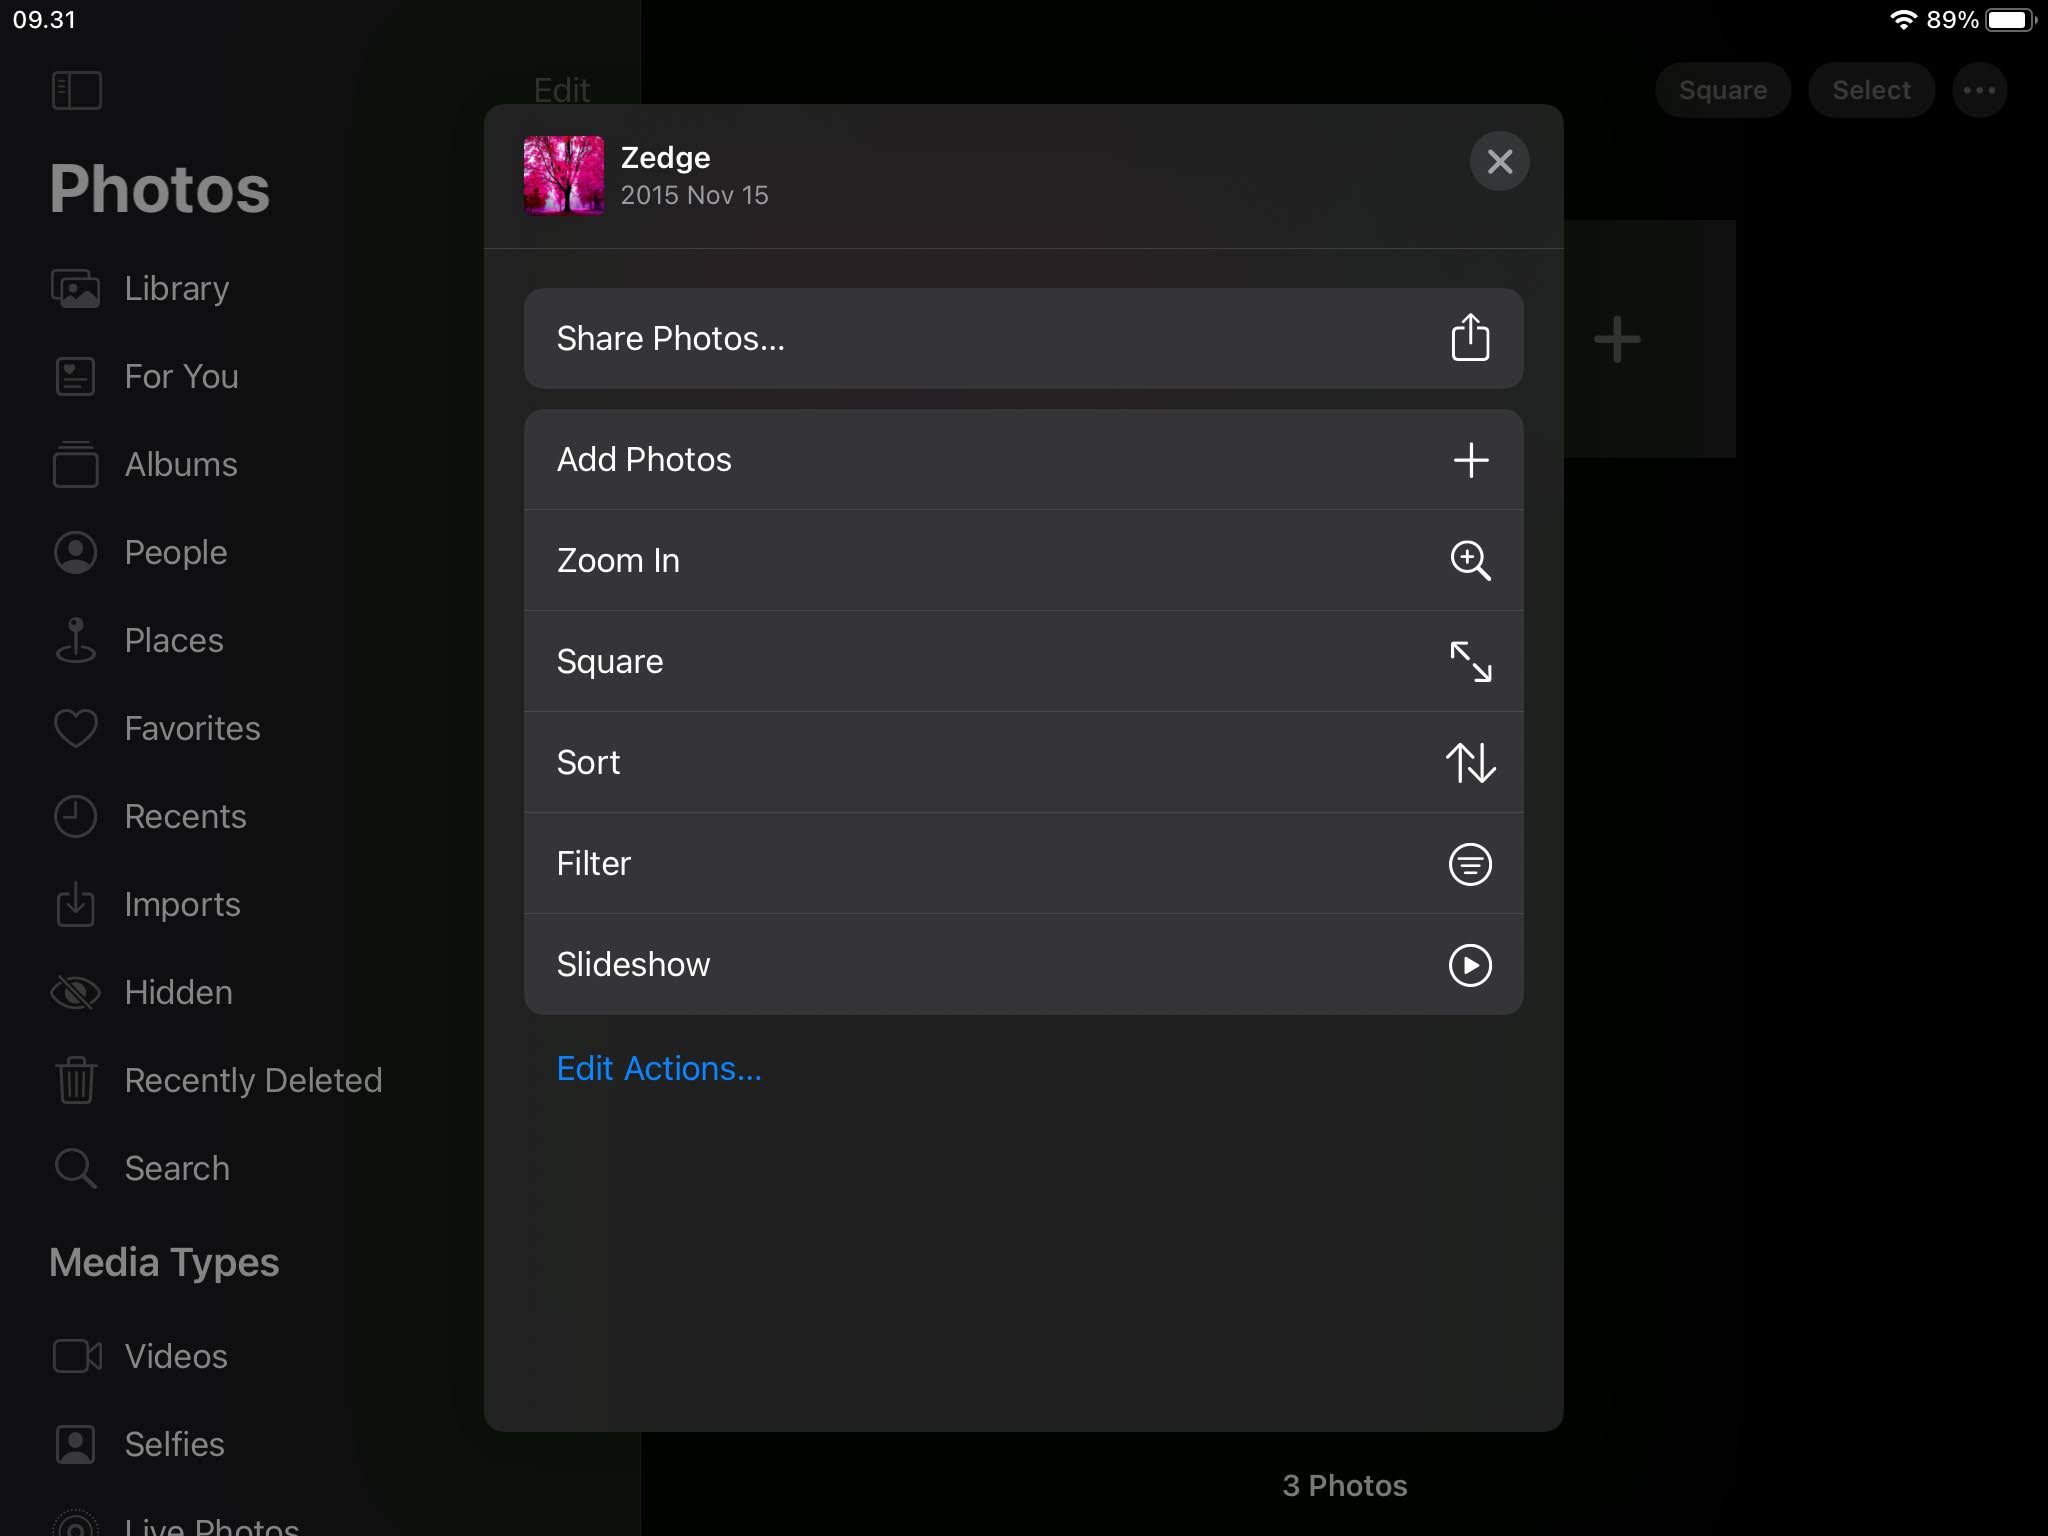2048x1536 pixels.
Task: Open the Zedge album thumbnail
Action: pos(564,175)
